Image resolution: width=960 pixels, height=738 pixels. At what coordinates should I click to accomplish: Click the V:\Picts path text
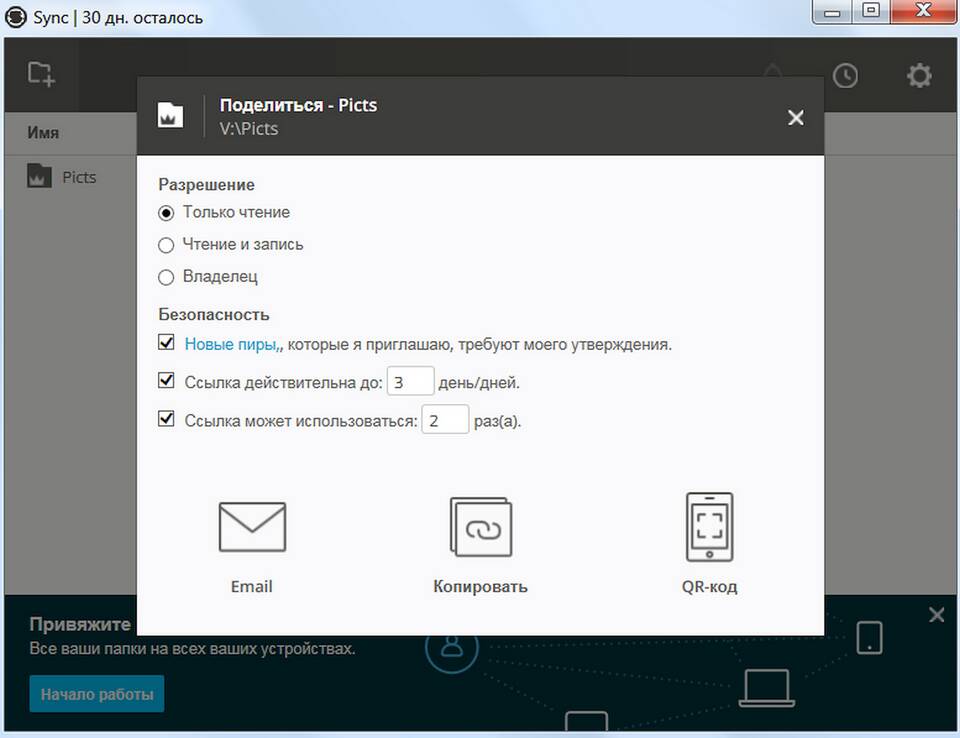tap(249, 129)
